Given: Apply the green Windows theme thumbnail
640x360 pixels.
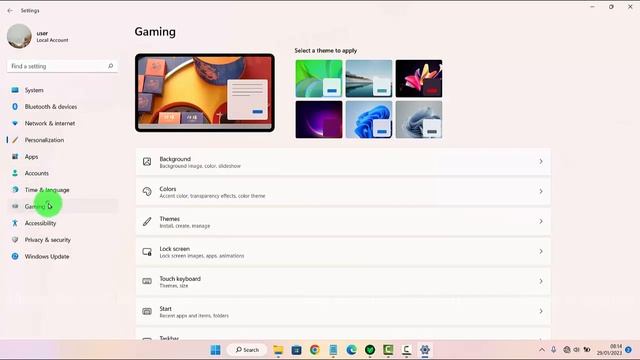Looking at the screenshot, I should point(319,78).
